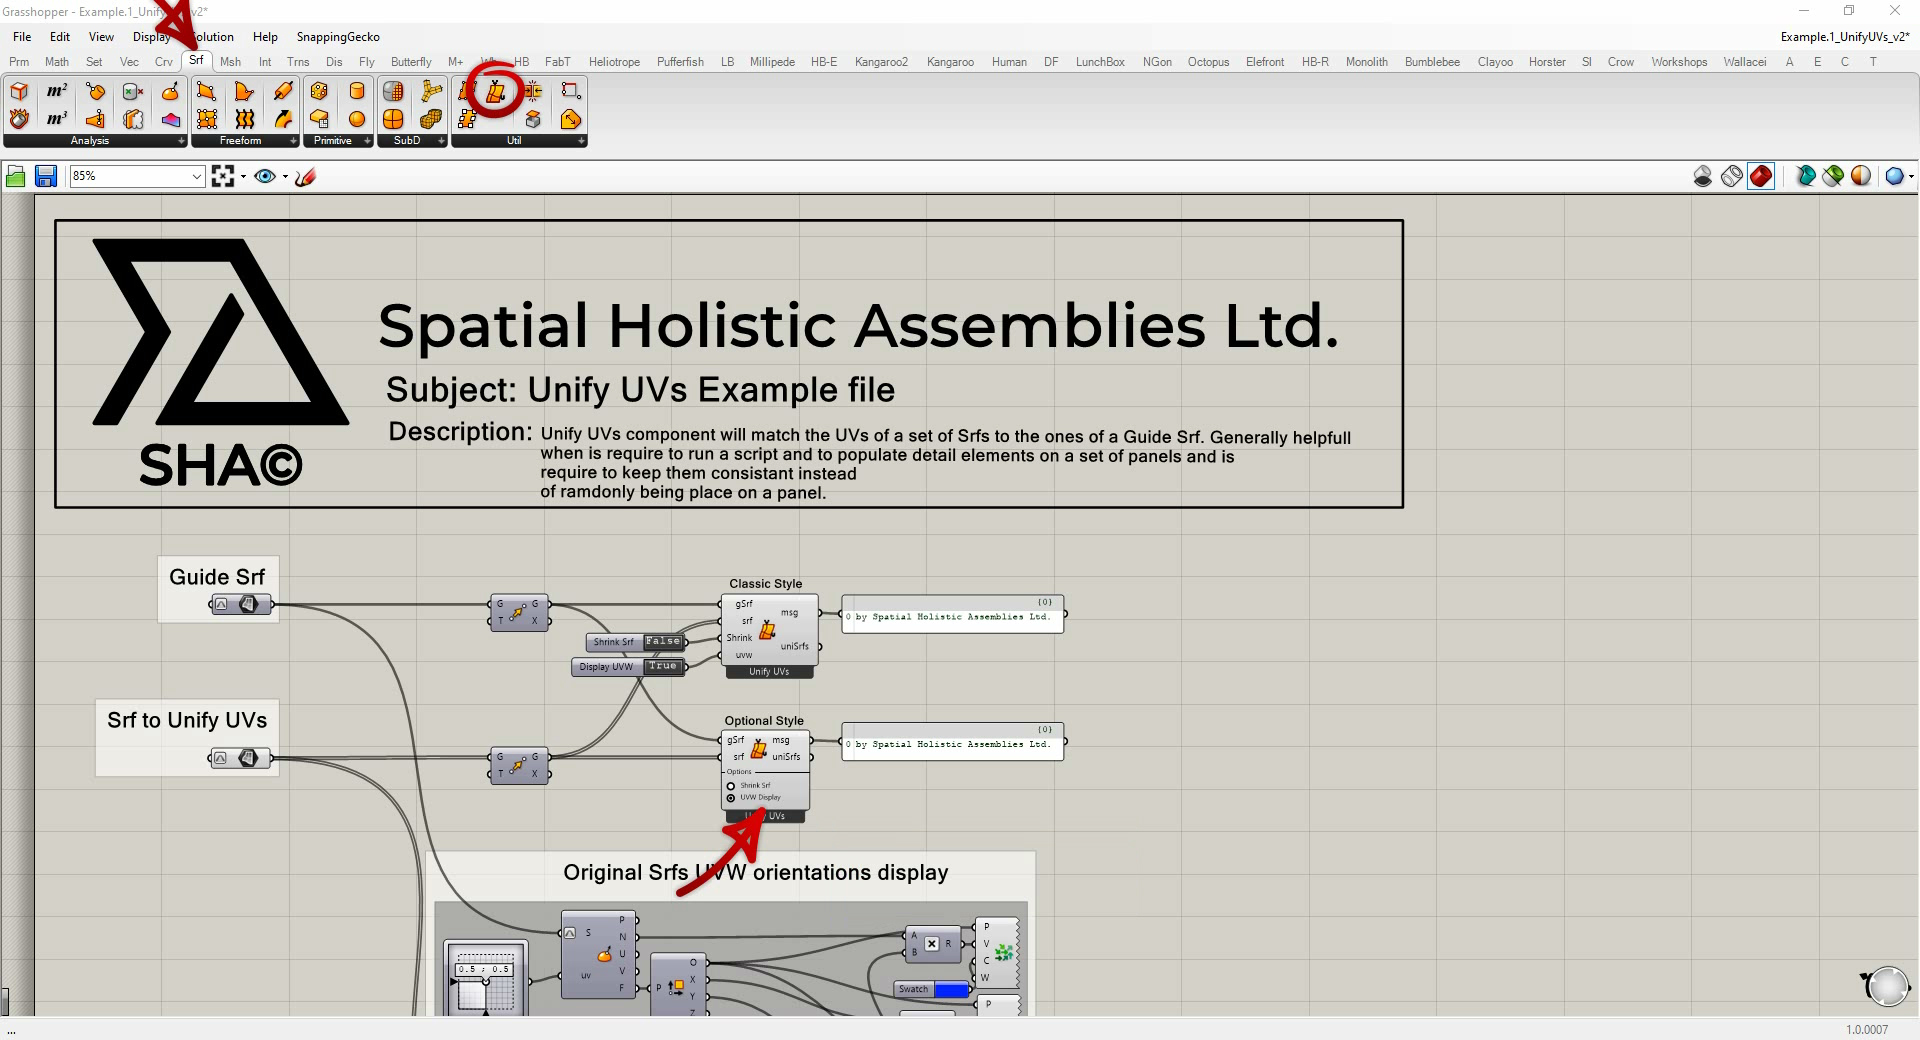
Task: Select the Guide Srf surface parameter
Action: point(240,604)
